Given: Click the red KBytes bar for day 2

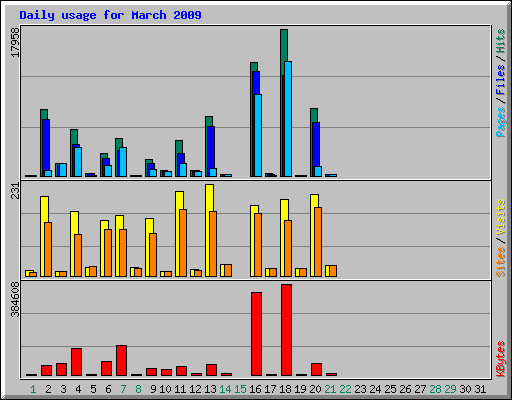Looking at the screenshot, I should [46, 371].
